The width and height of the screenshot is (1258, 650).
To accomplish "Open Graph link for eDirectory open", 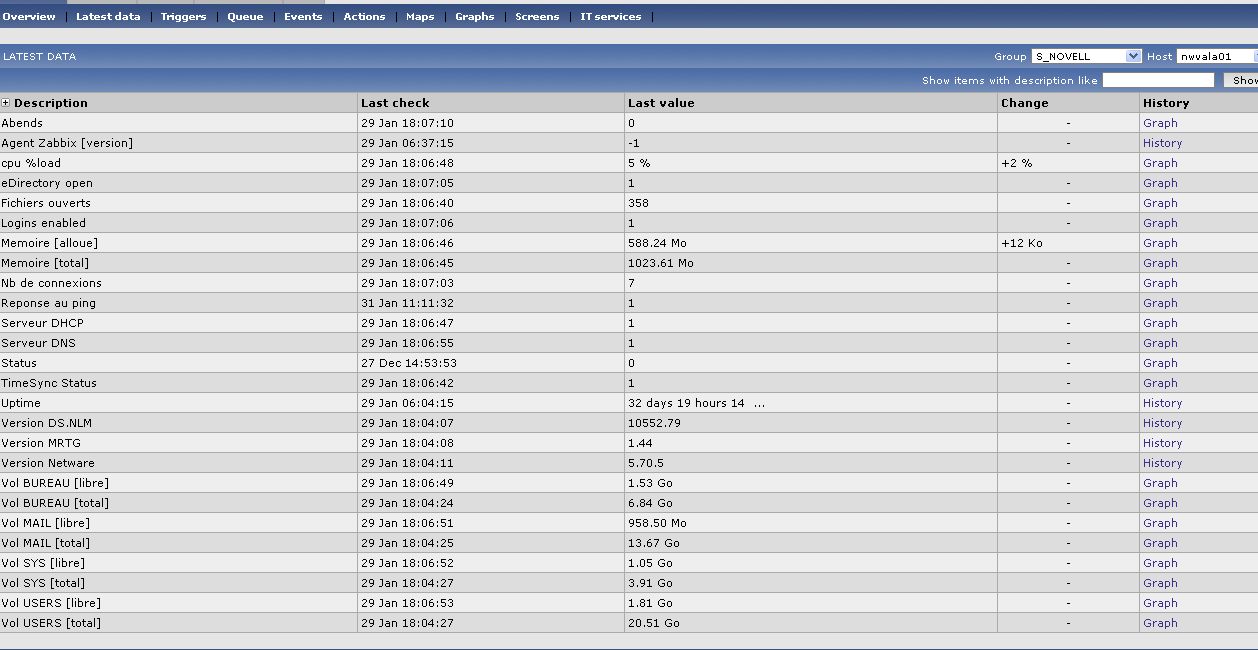I will point(1160,183).
